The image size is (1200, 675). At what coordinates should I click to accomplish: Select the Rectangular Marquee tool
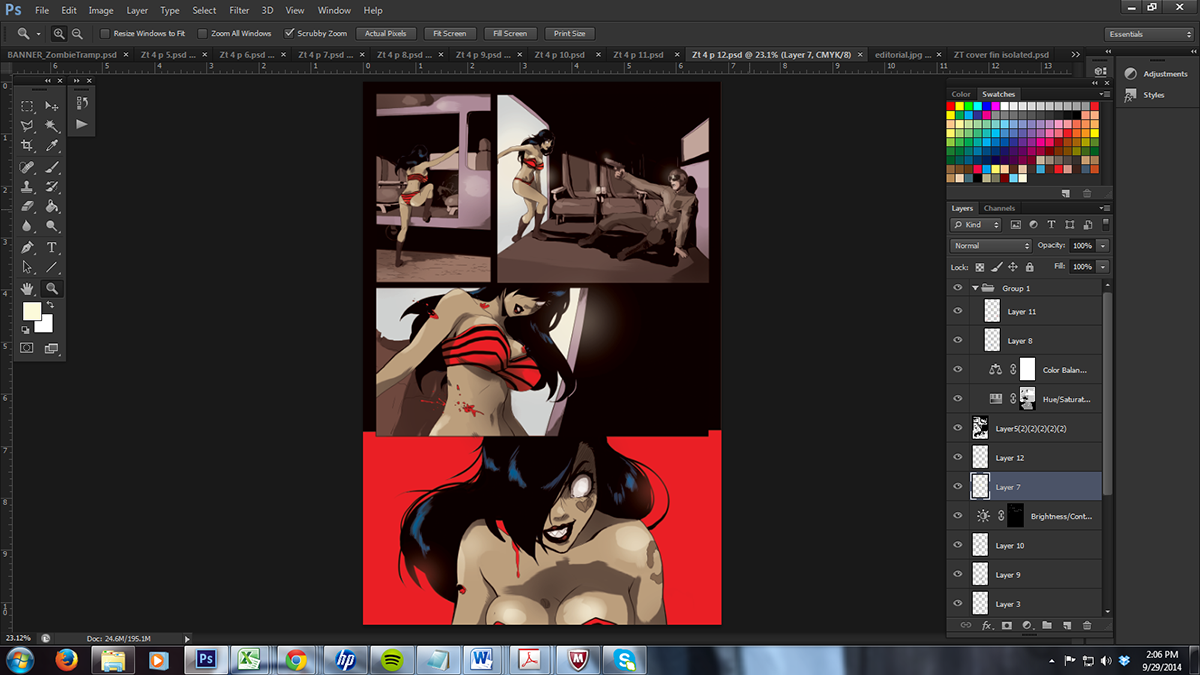28,106
